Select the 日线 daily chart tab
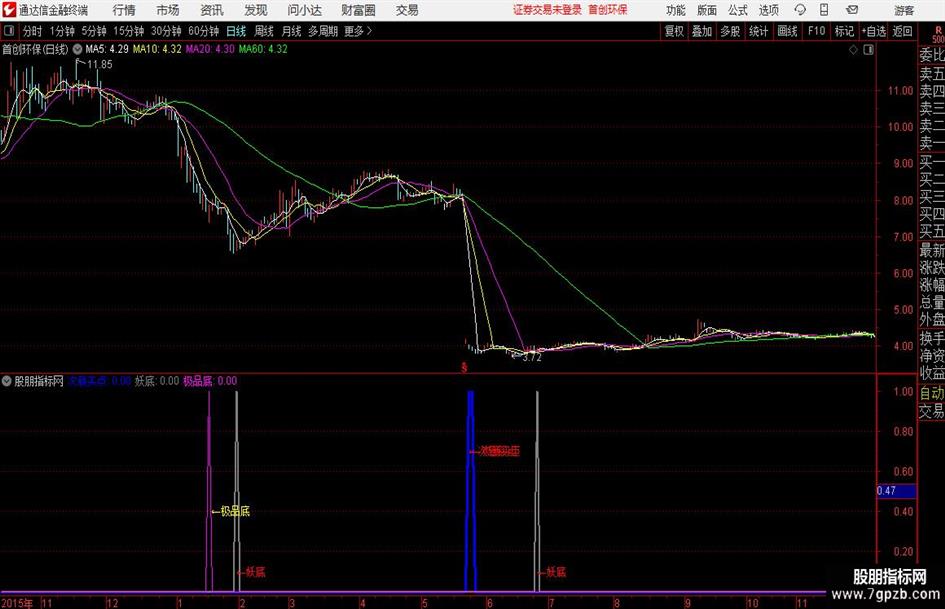Screen dimensions: 945x609 (x=236, y=31)
